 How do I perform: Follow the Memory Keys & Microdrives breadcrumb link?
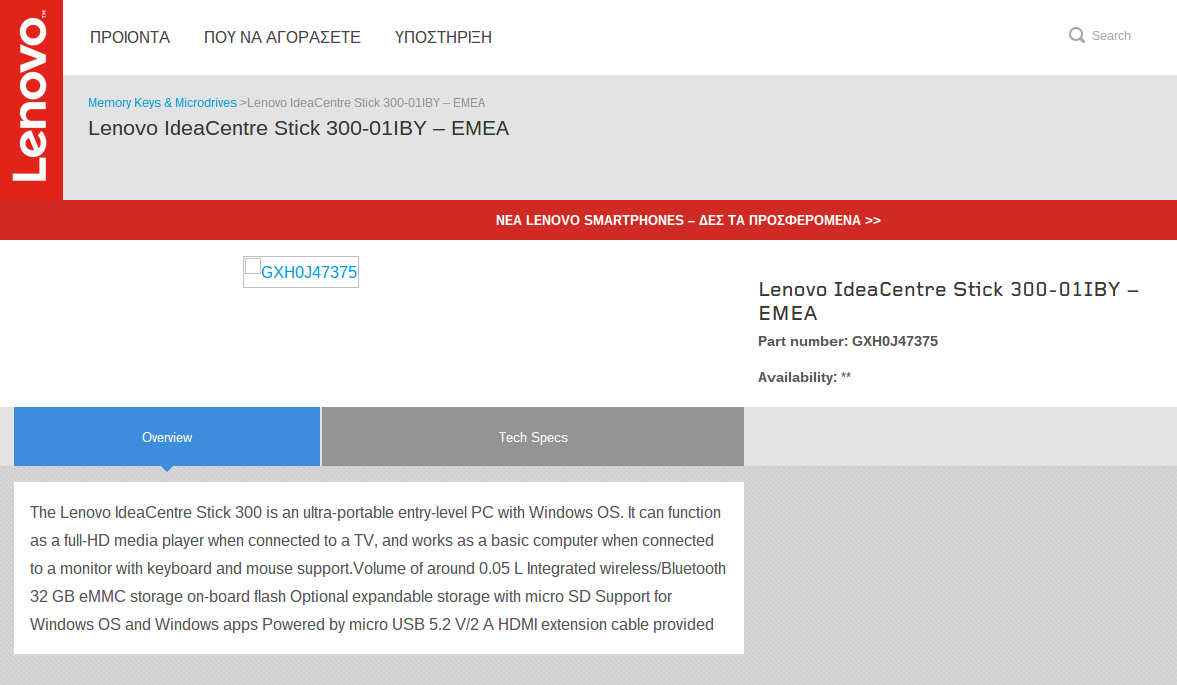tap(162, 103)
